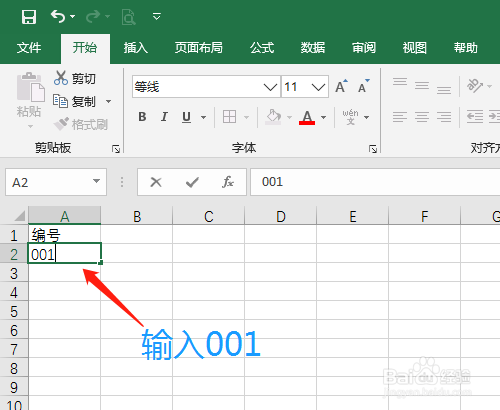Click the align left icon

(x=400, y=117)
